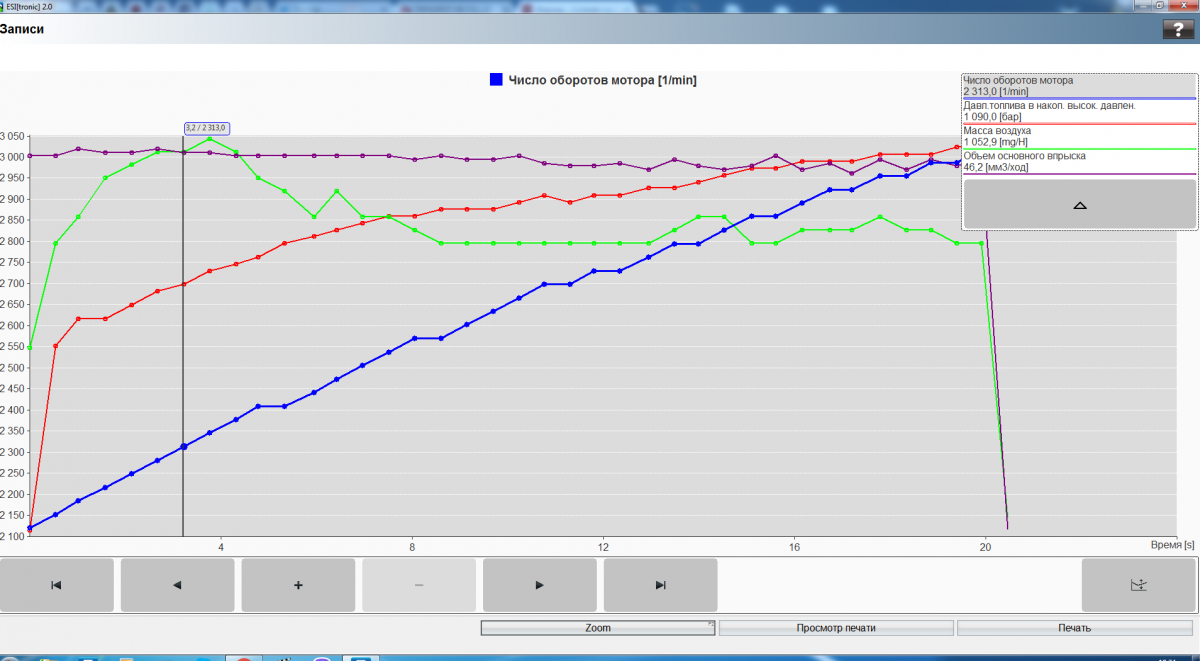Step cursor back one sample
Screen dimensions: 1200x661
point(177,585)
